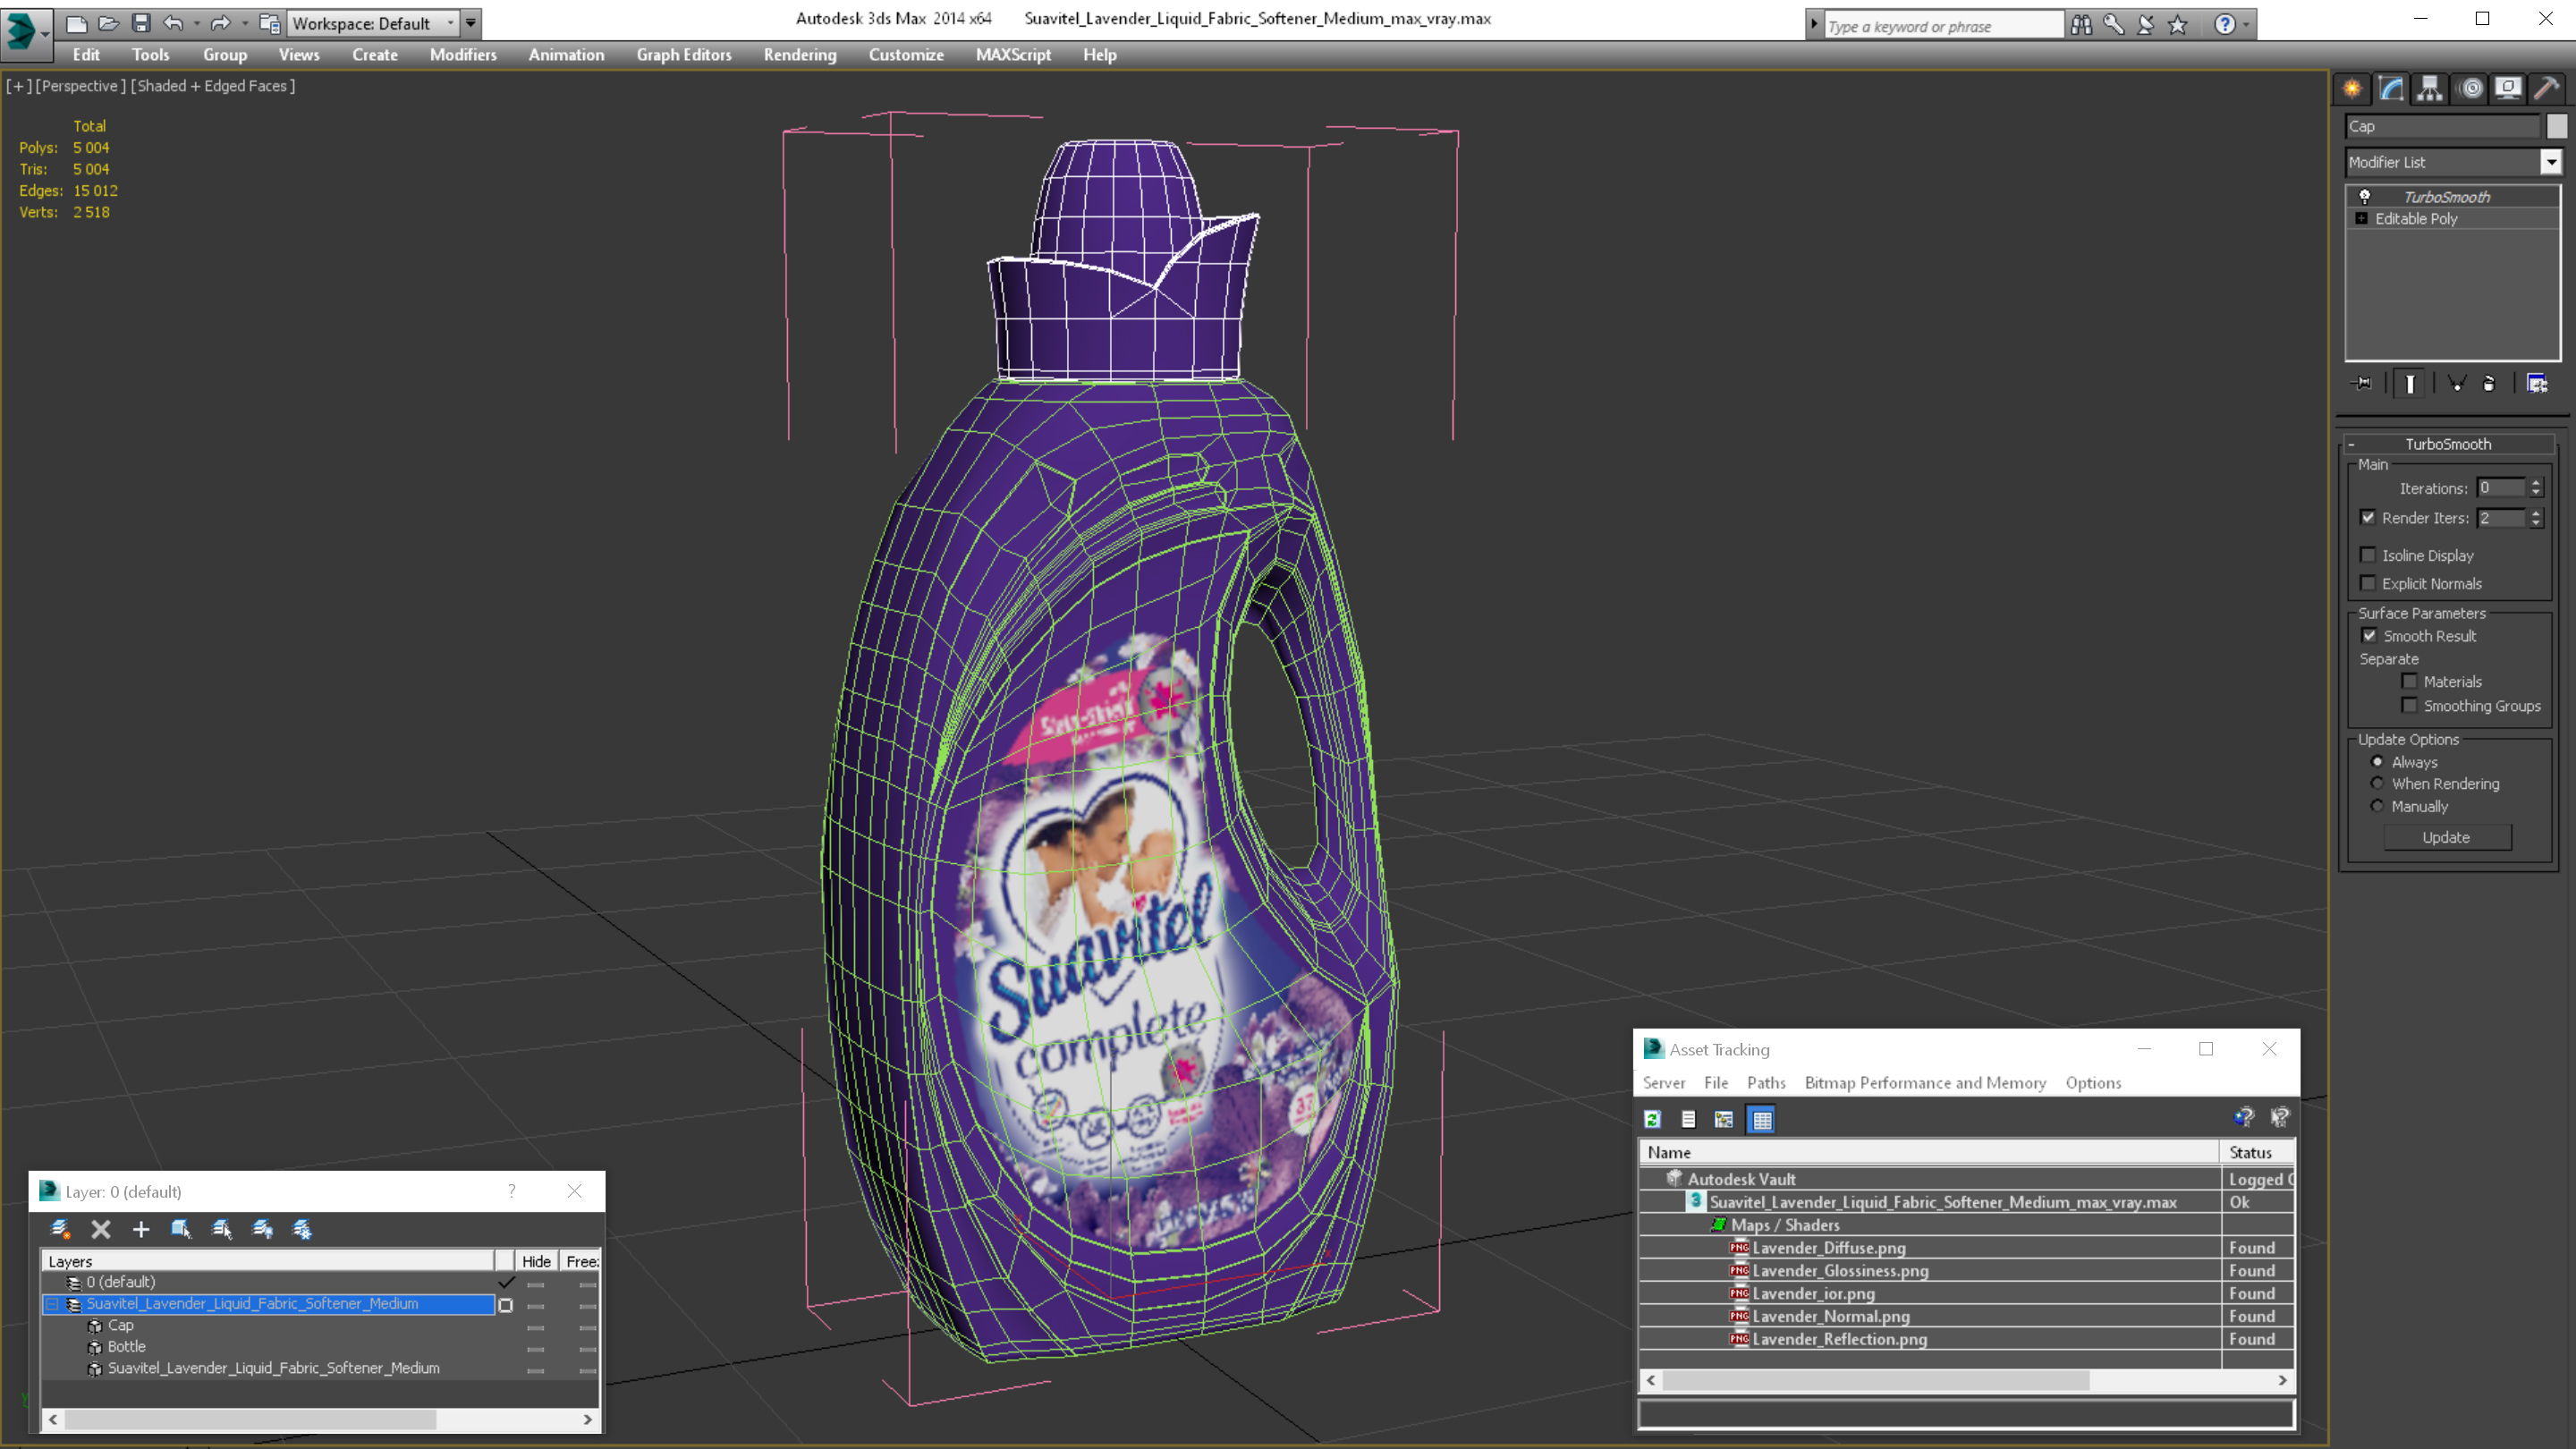2576x1449 pixels.
Task: Toggle the TurboSmooth modifier lightbulb
Action: point(2365,197)
